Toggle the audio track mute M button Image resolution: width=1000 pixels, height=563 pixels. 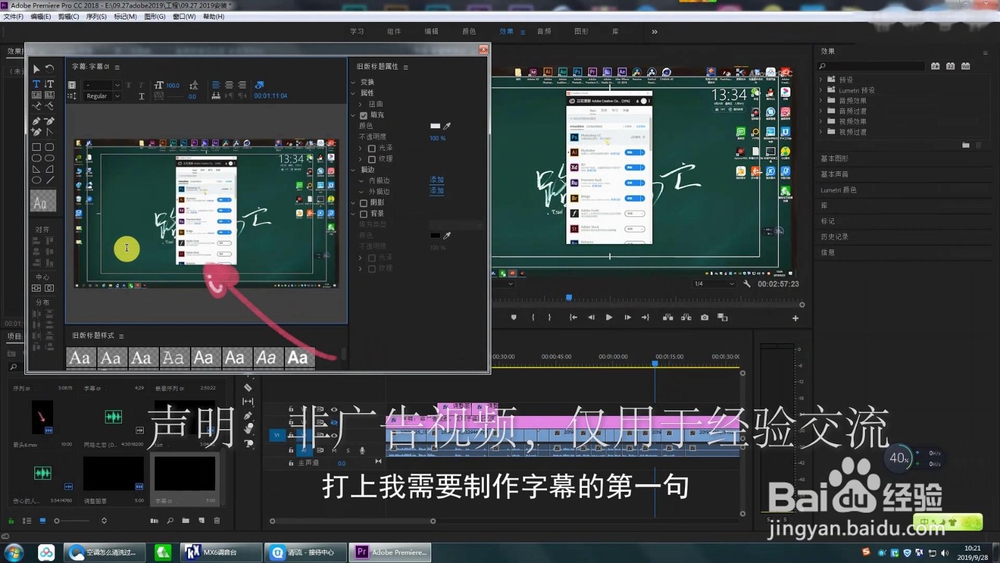pyautogui.click(x=334, y=450)
